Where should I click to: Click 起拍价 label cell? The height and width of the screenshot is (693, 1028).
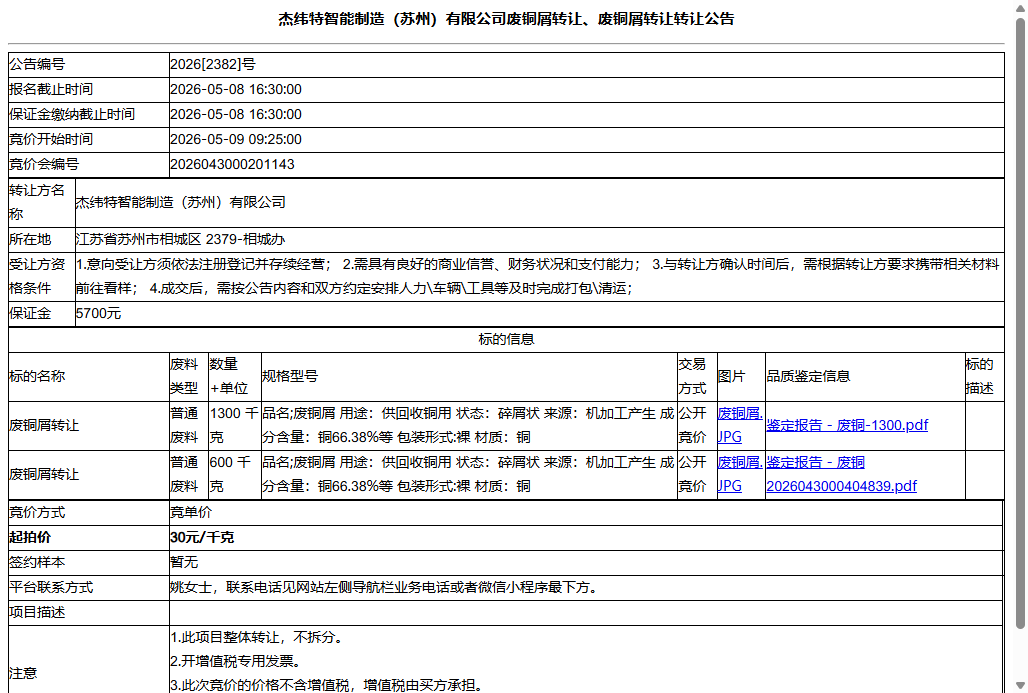(x=89, y=538)
